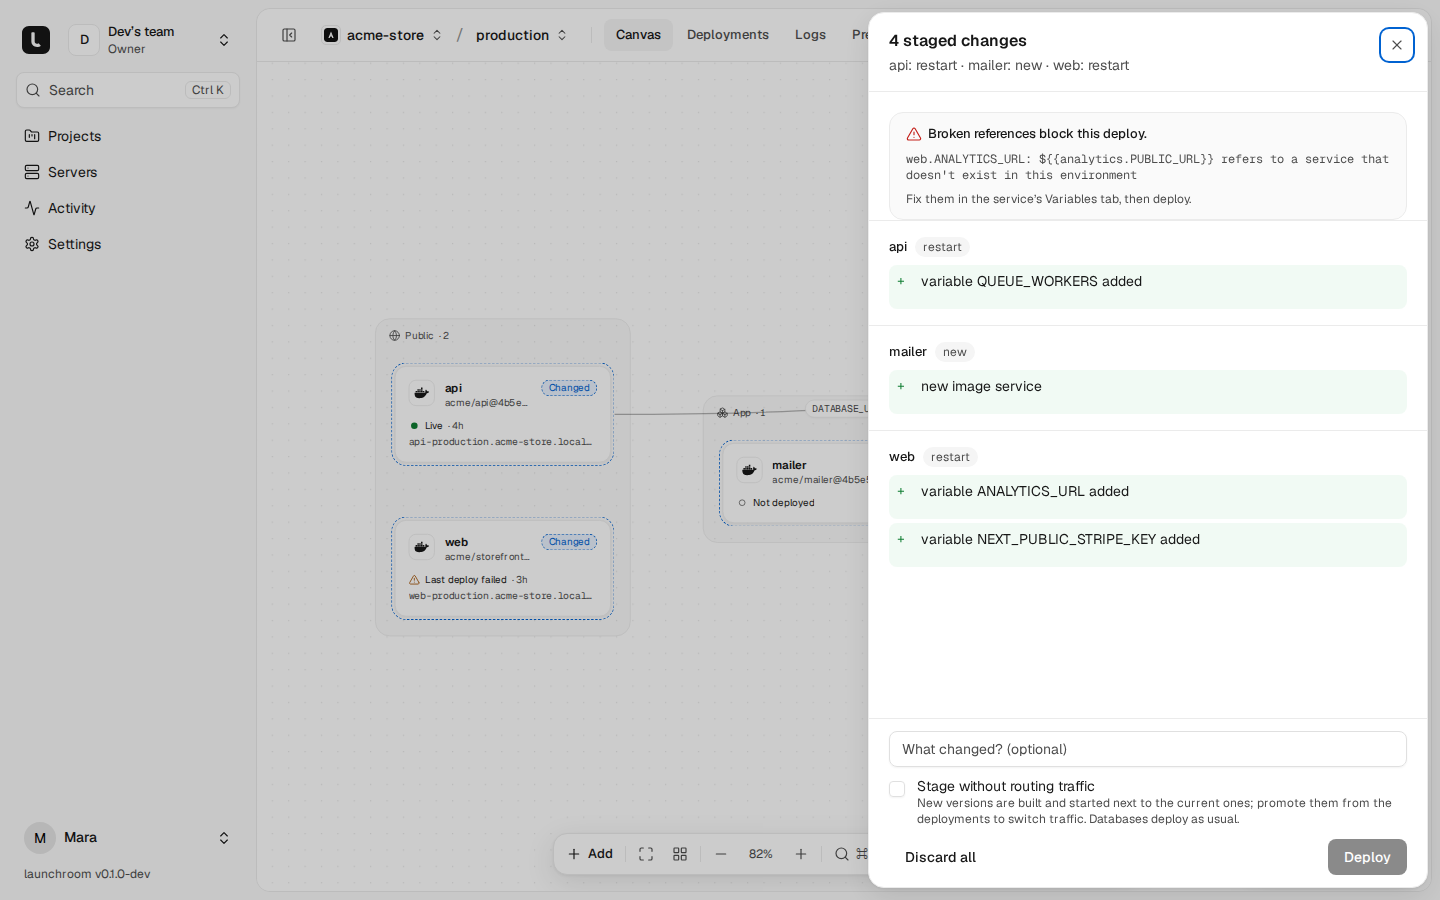Click the 82% zoom level value

point(761,854)
